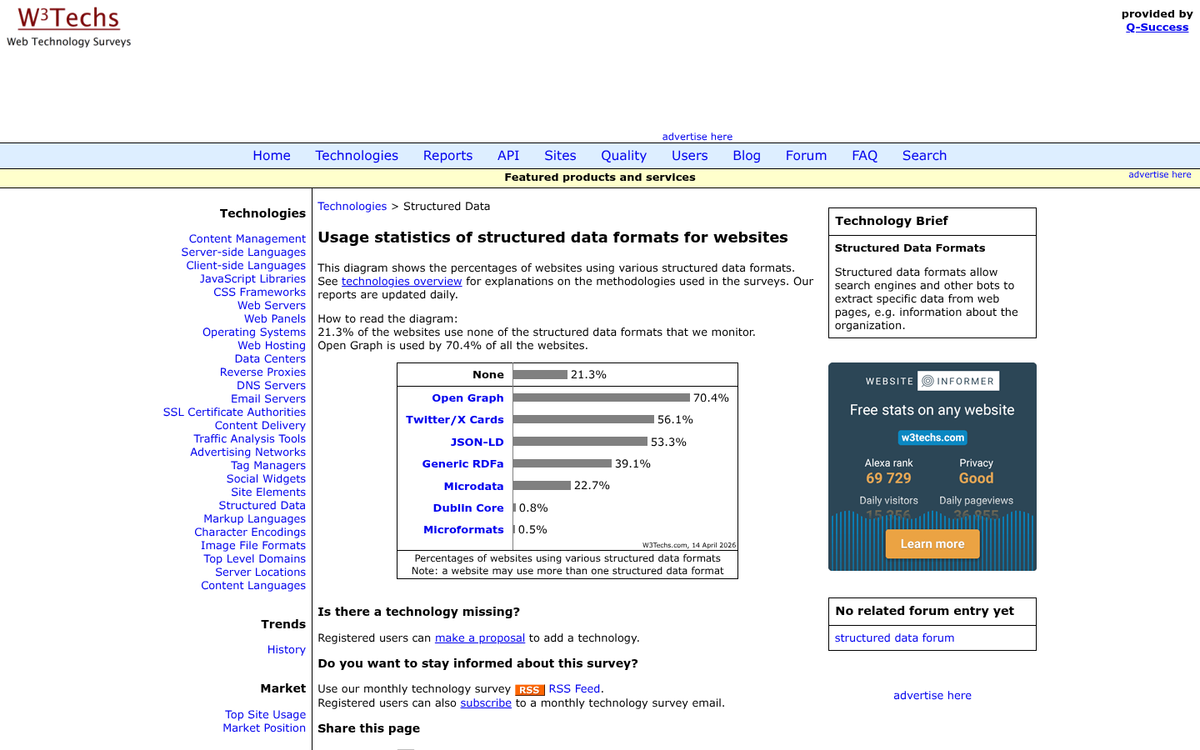The image size is (1200, 750).
Task: Click the Q-Success provider link
Action: (x=1157, y=27)
